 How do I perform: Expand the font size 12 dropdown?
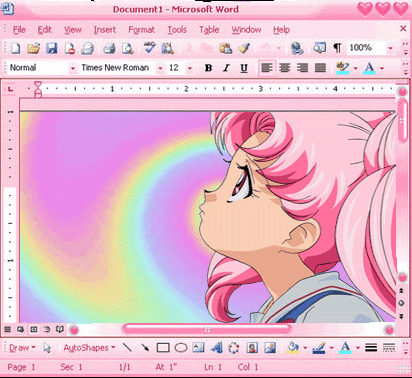coord(190,69)
